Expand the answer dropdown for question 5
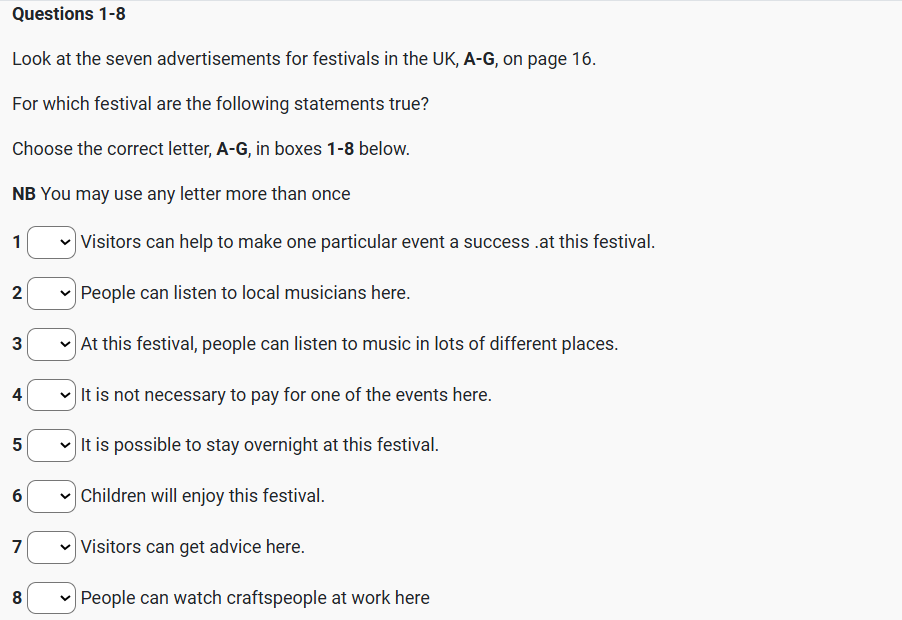 click(x=52, y=445)
